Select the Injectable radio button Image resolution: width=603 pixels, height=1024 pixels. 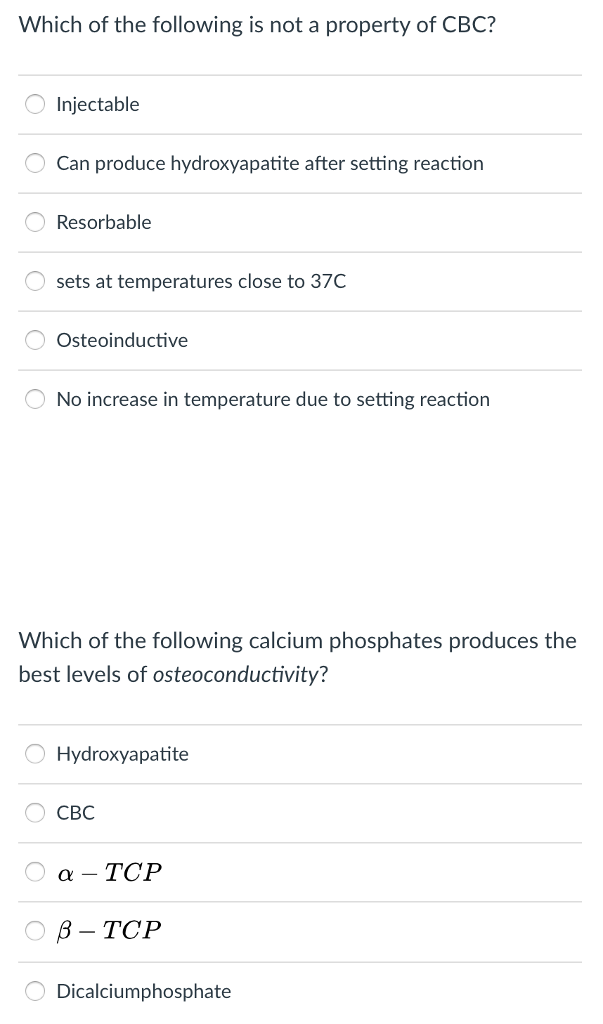coord(35,104)
